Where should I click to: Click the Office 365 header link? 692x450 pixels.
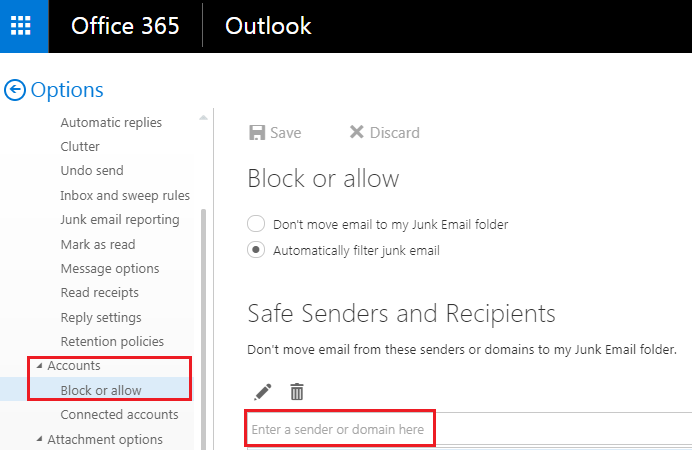[125, 26]
